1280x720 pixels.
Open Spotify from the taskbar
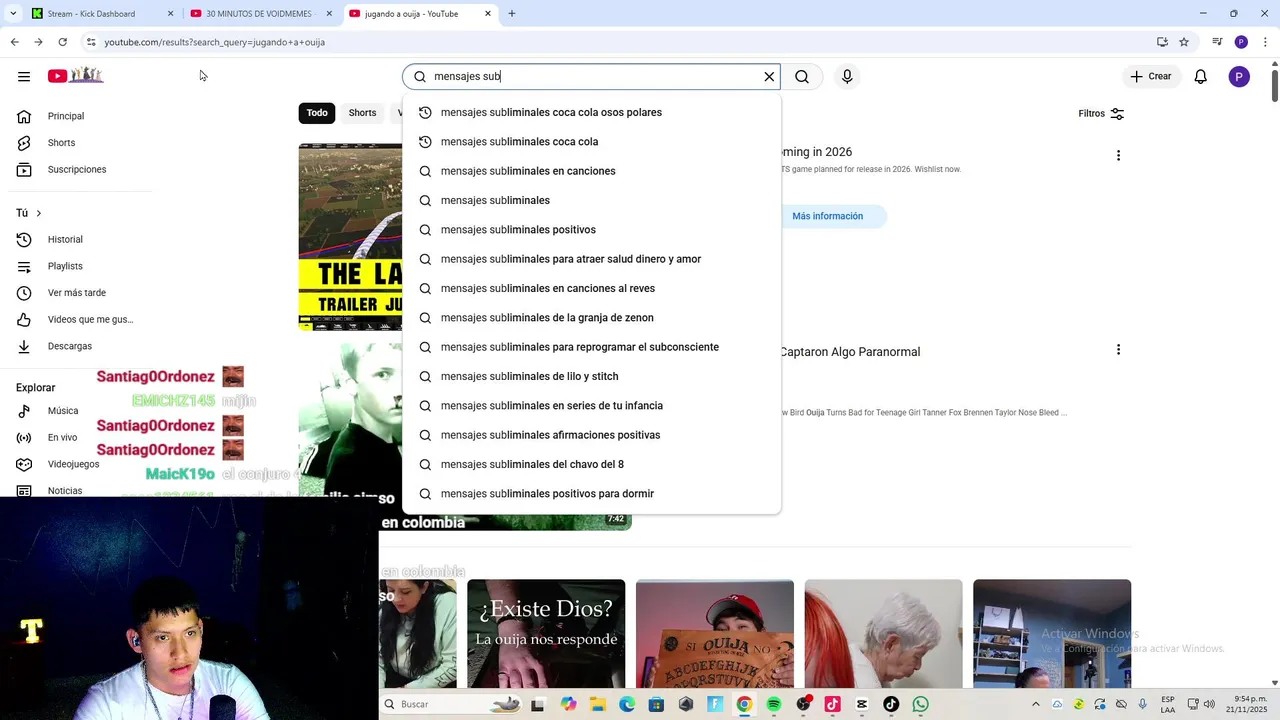point(774,704)
